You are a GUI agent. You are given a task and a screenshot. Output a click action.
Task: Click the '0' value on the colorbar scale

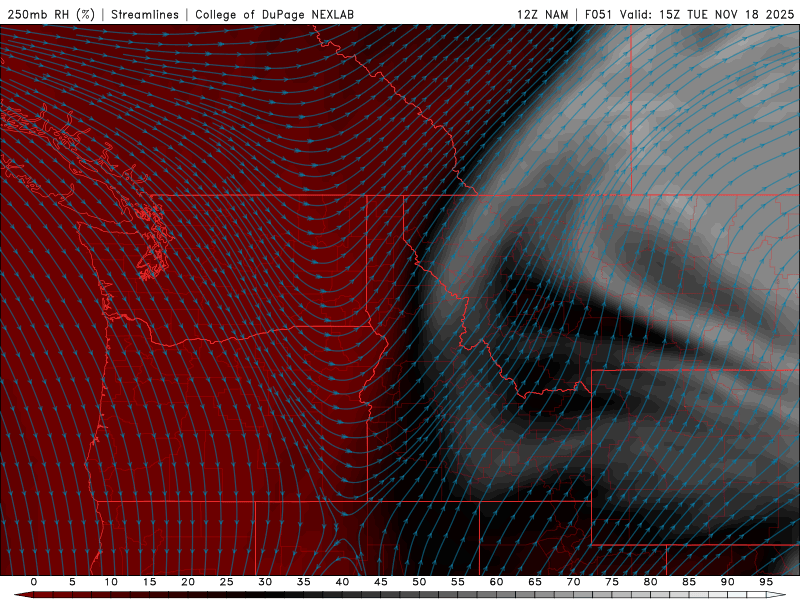tap(34, 582)
